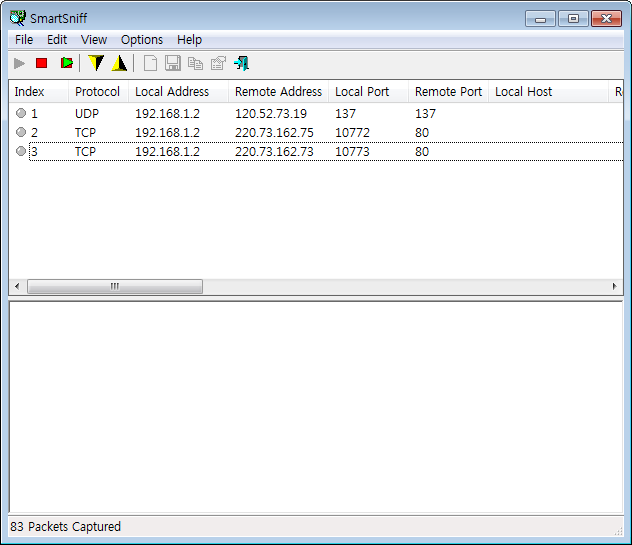Sort by Local Address column header

point(179,92)
